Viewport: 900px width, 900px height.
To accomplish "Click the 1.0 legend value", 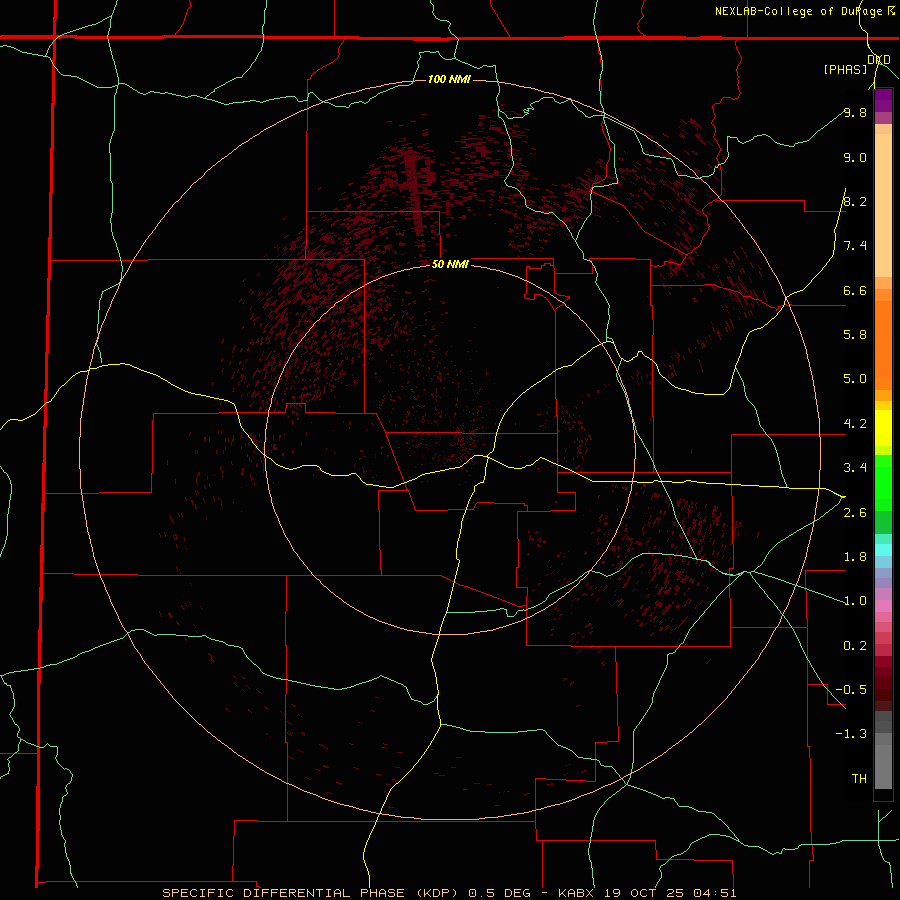I will [x=855, y=601].
